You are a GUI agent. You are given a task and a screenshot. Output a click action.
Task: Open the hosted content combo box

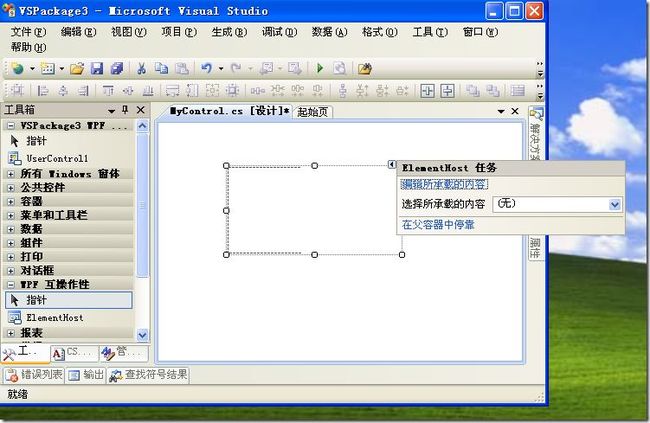coord(557,204)
